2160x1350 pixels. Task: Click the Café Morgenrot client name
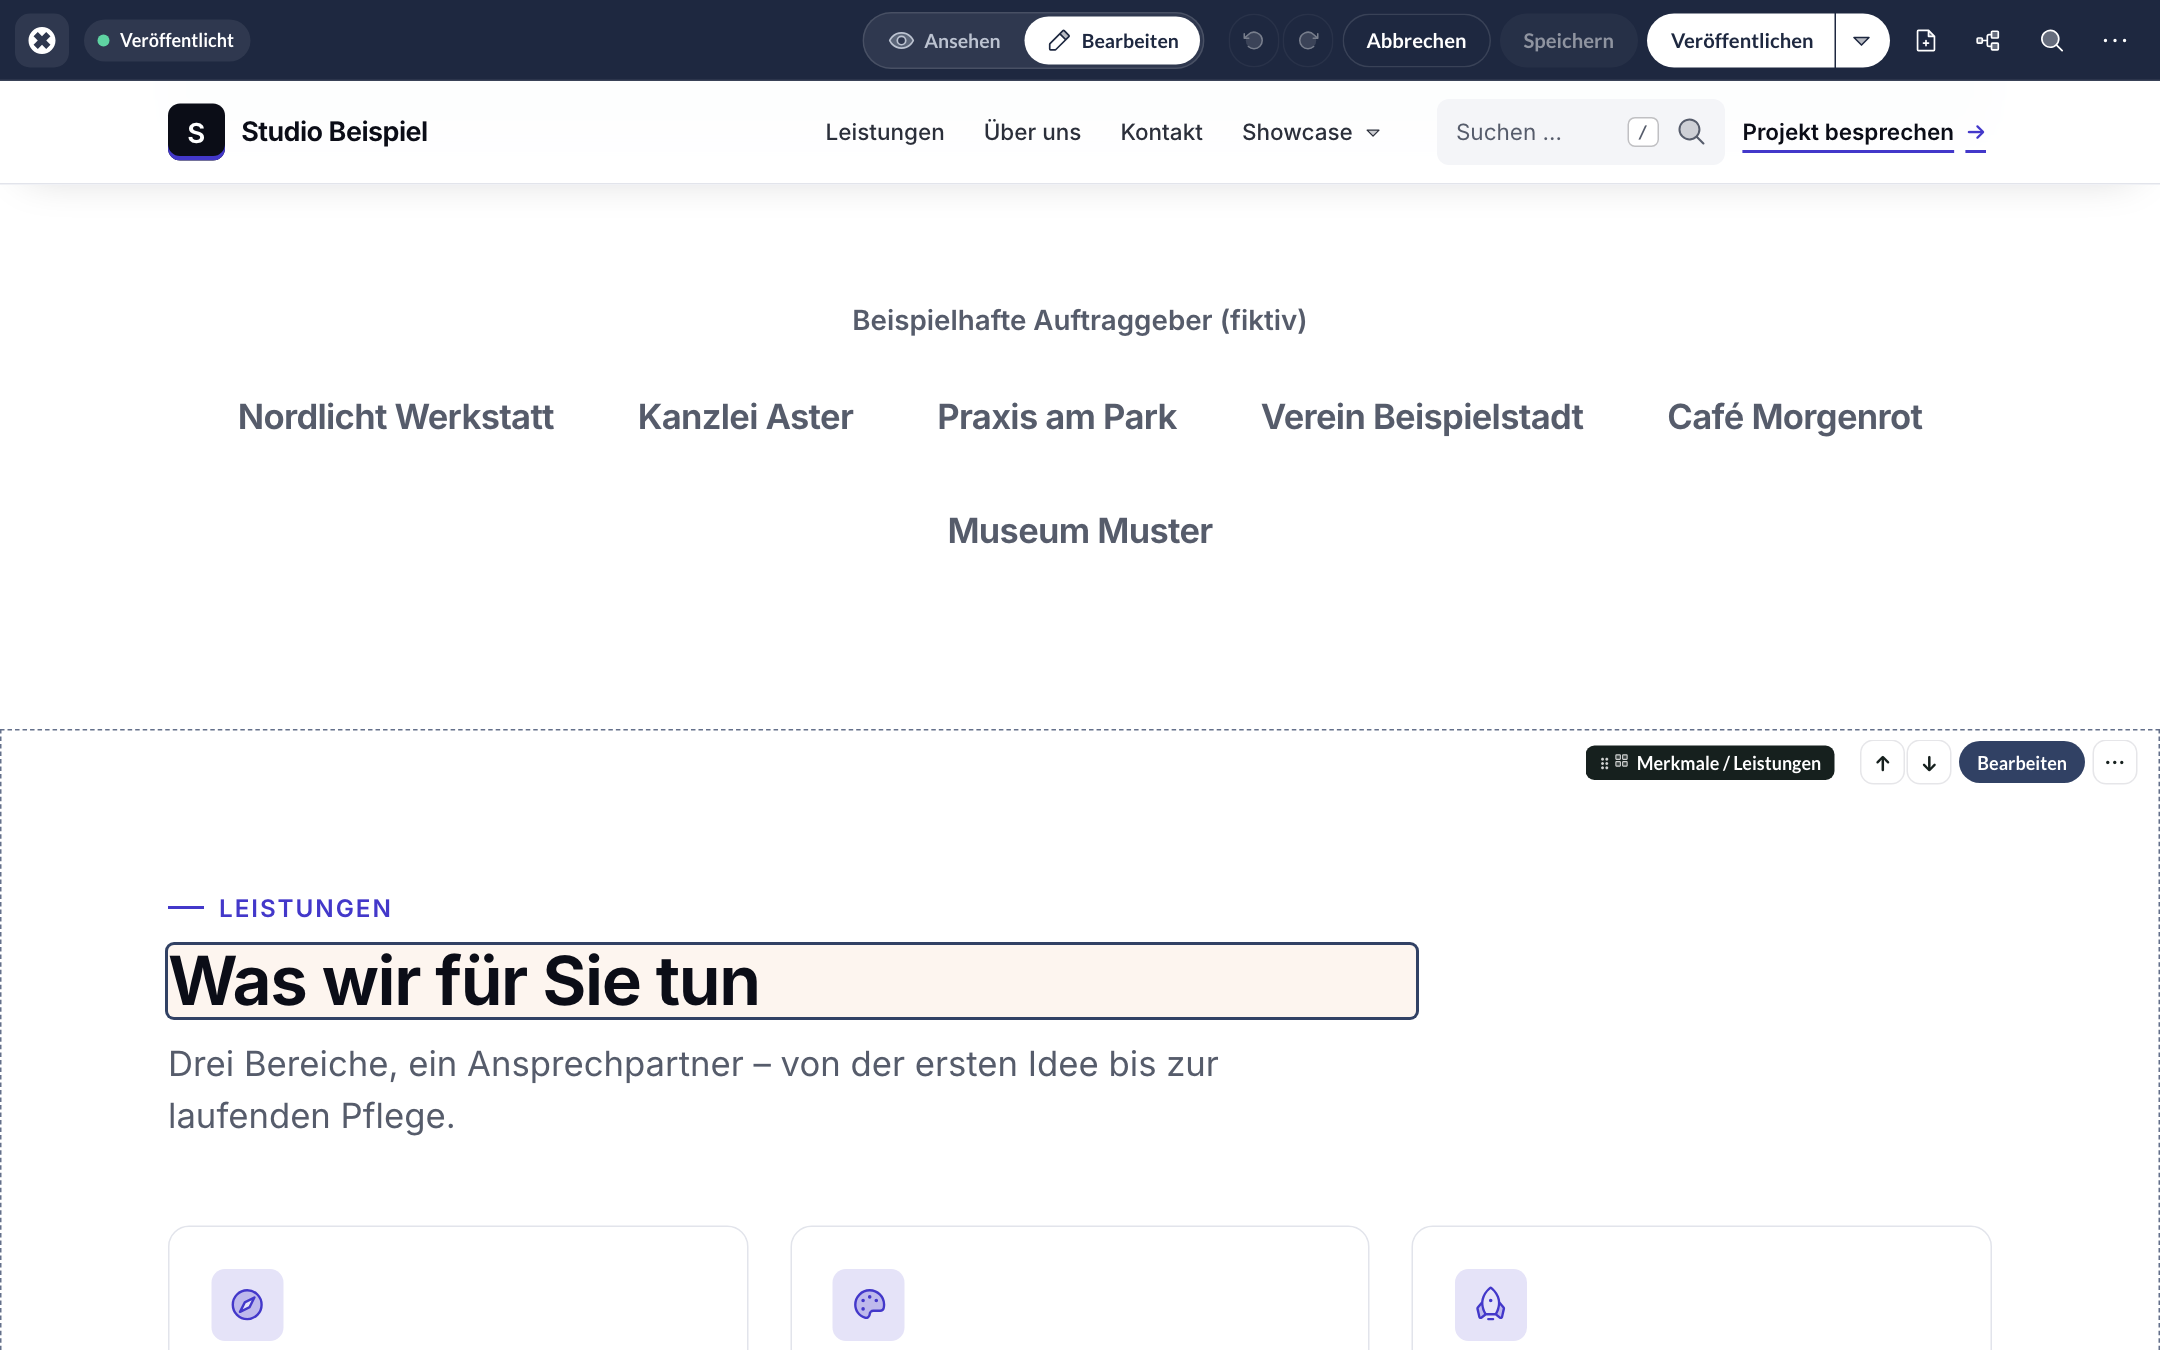(x=1795, y=417)
